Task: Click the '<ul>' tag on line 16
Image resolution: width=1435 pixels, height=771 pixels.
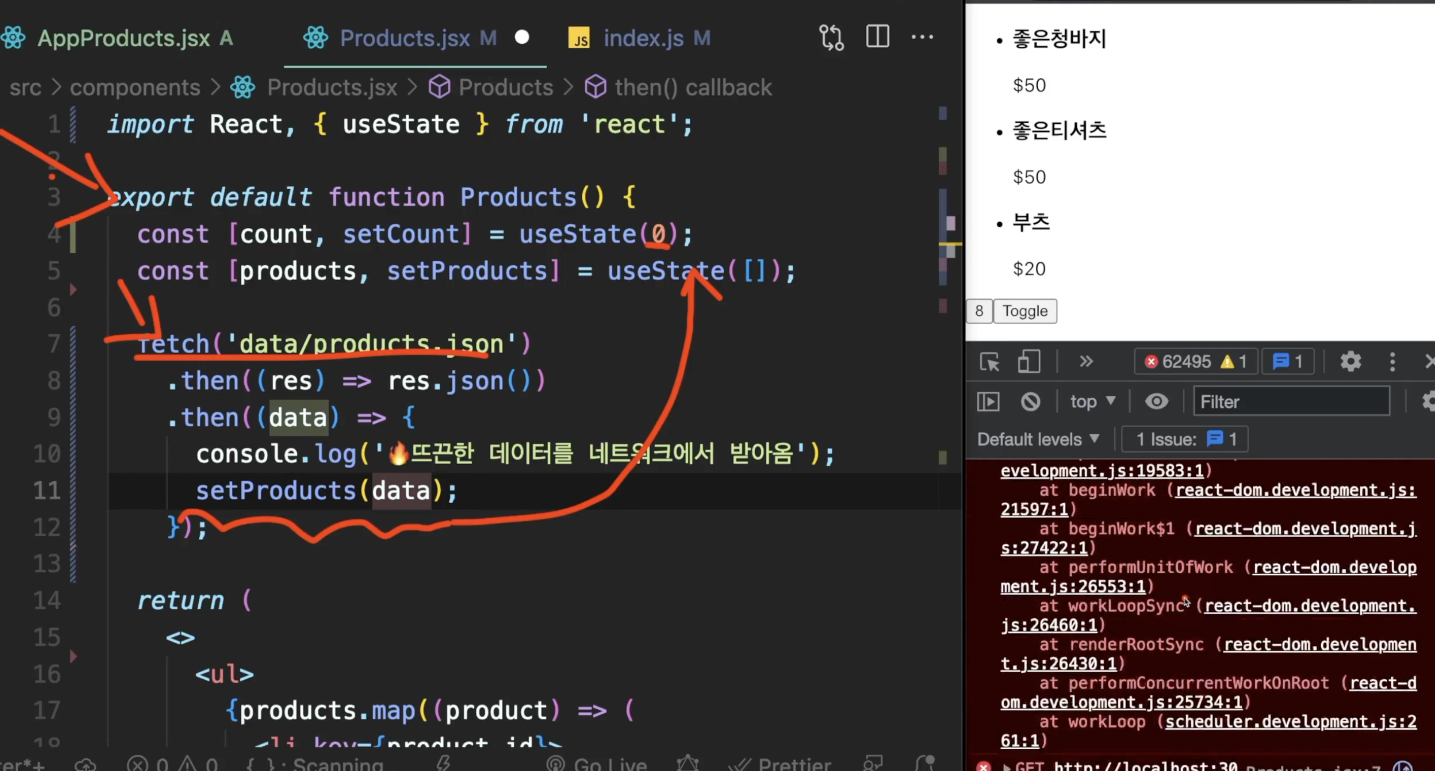Action: 225,675
